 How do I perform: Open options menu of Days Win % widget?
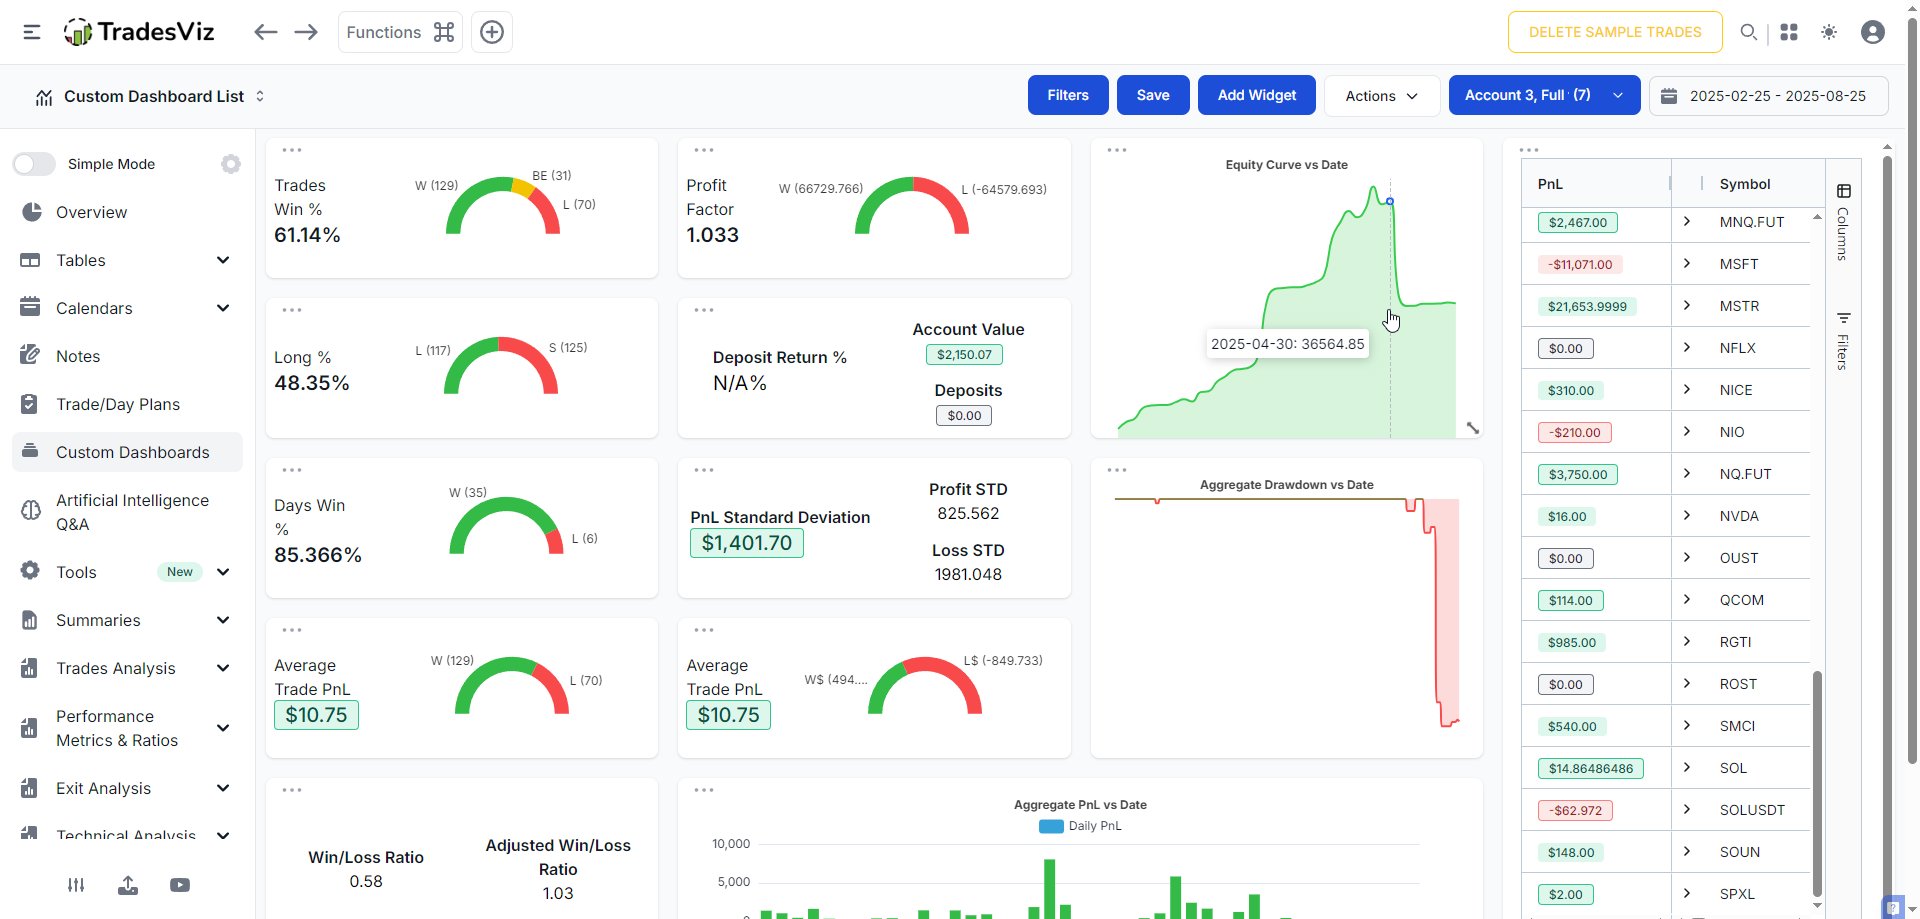(292, 470)
